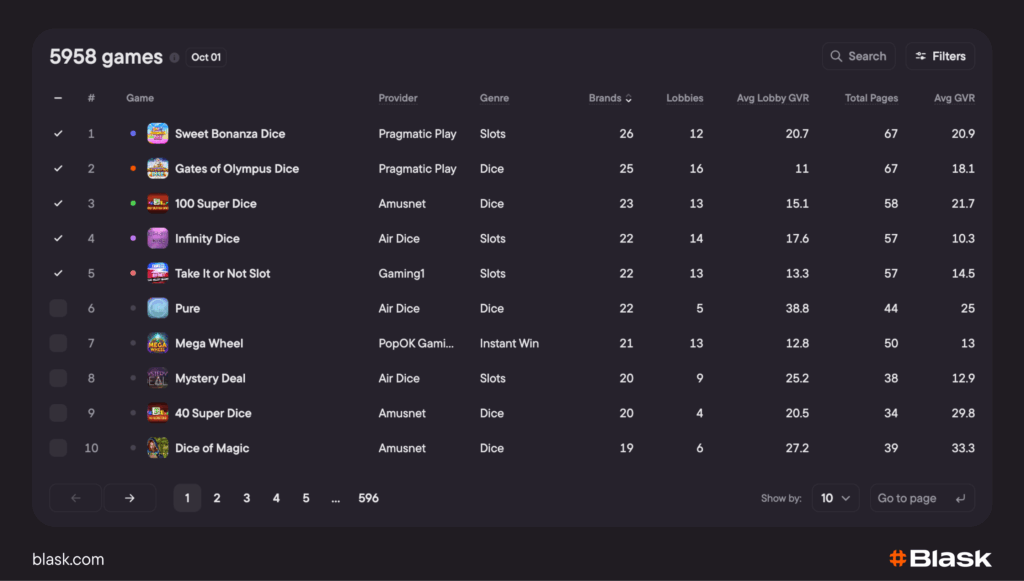The image size is (1024, 581).
Task: Click the info icon beside 5958 games
Action: point(175,58)
